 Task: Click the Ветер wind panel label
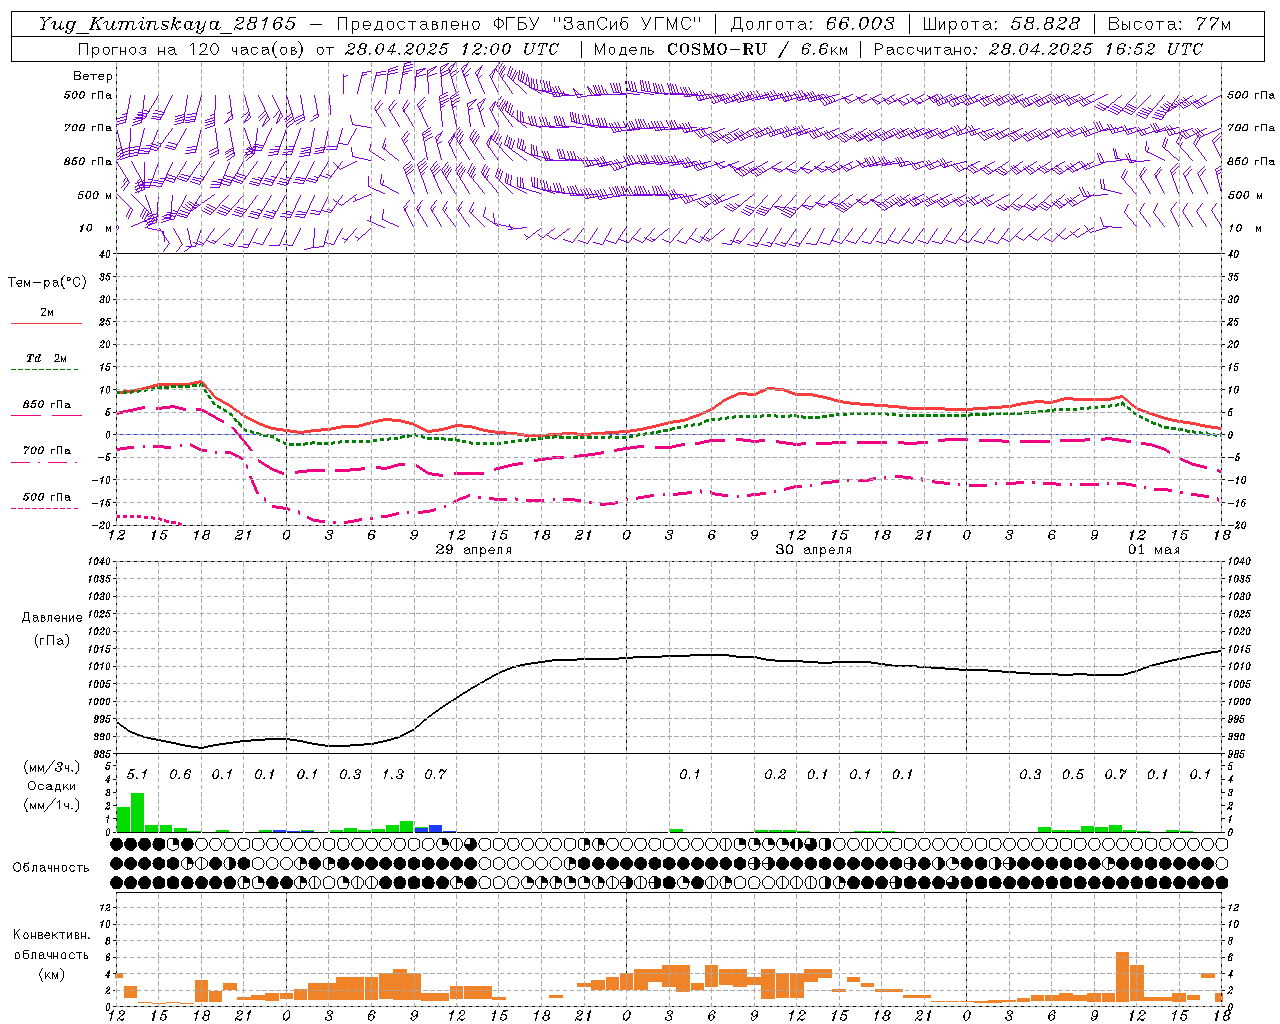(x=93, y=76)
